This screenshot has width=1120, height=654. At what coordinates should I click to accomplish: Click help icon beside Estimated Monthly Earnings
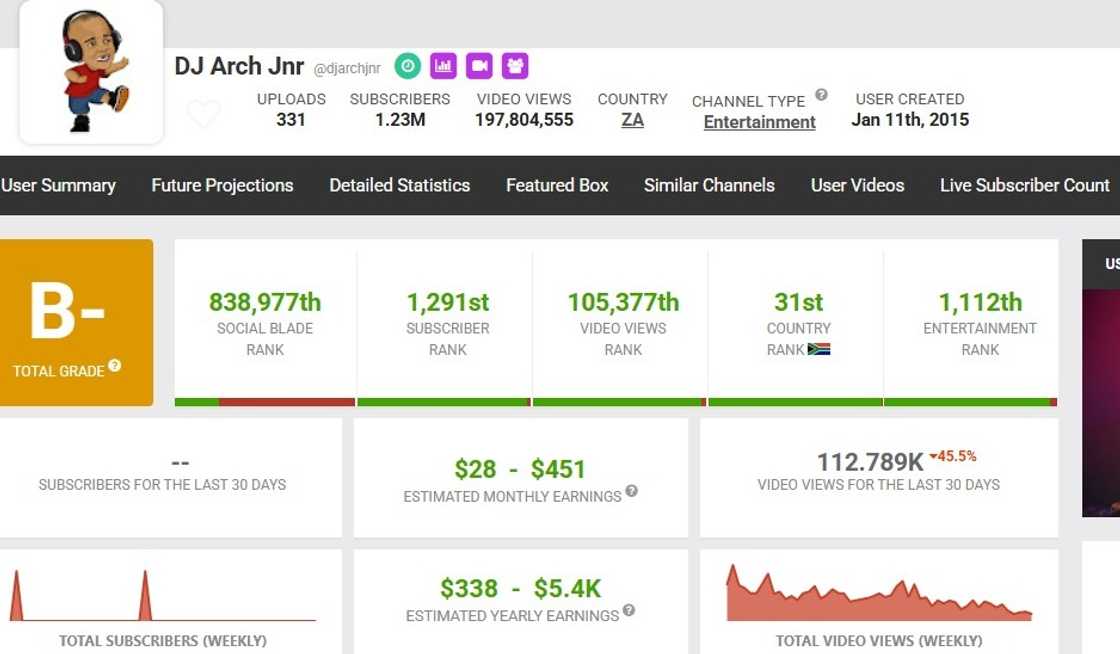click(631, 492)
